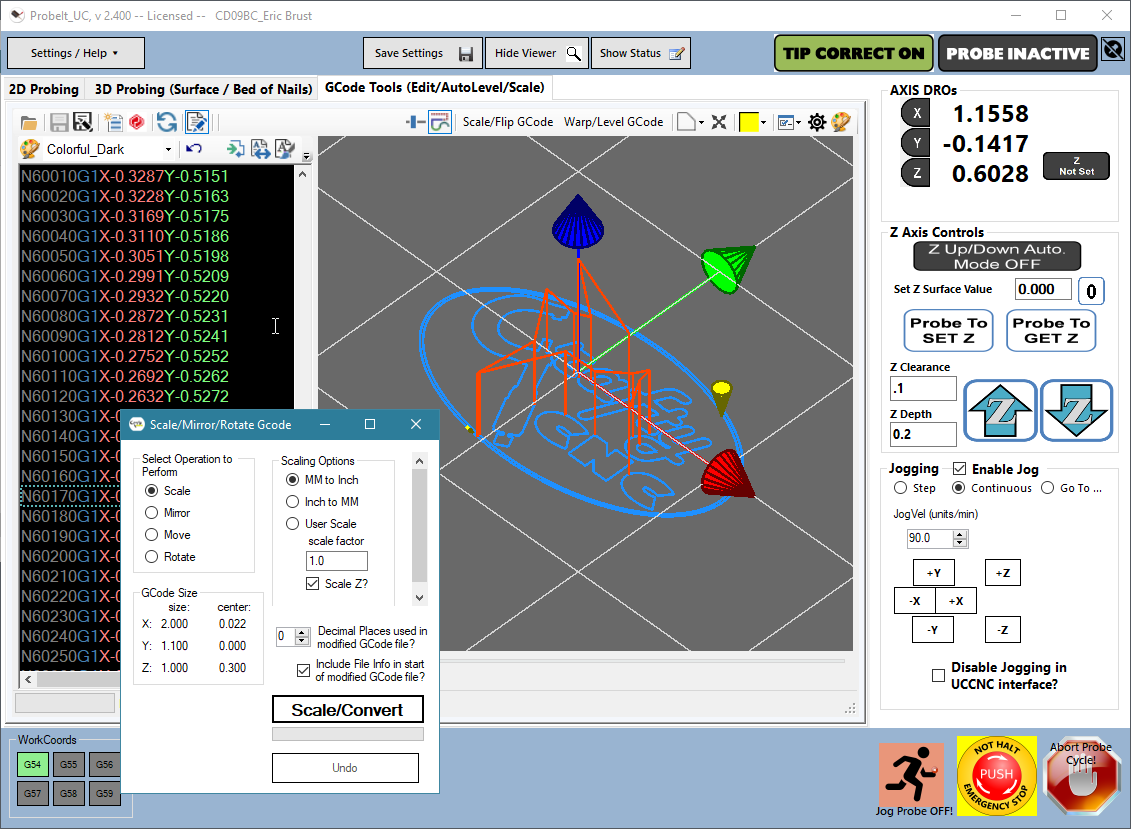
Task: Click the viewer color palette icon
Action: (x=841, y=122)
